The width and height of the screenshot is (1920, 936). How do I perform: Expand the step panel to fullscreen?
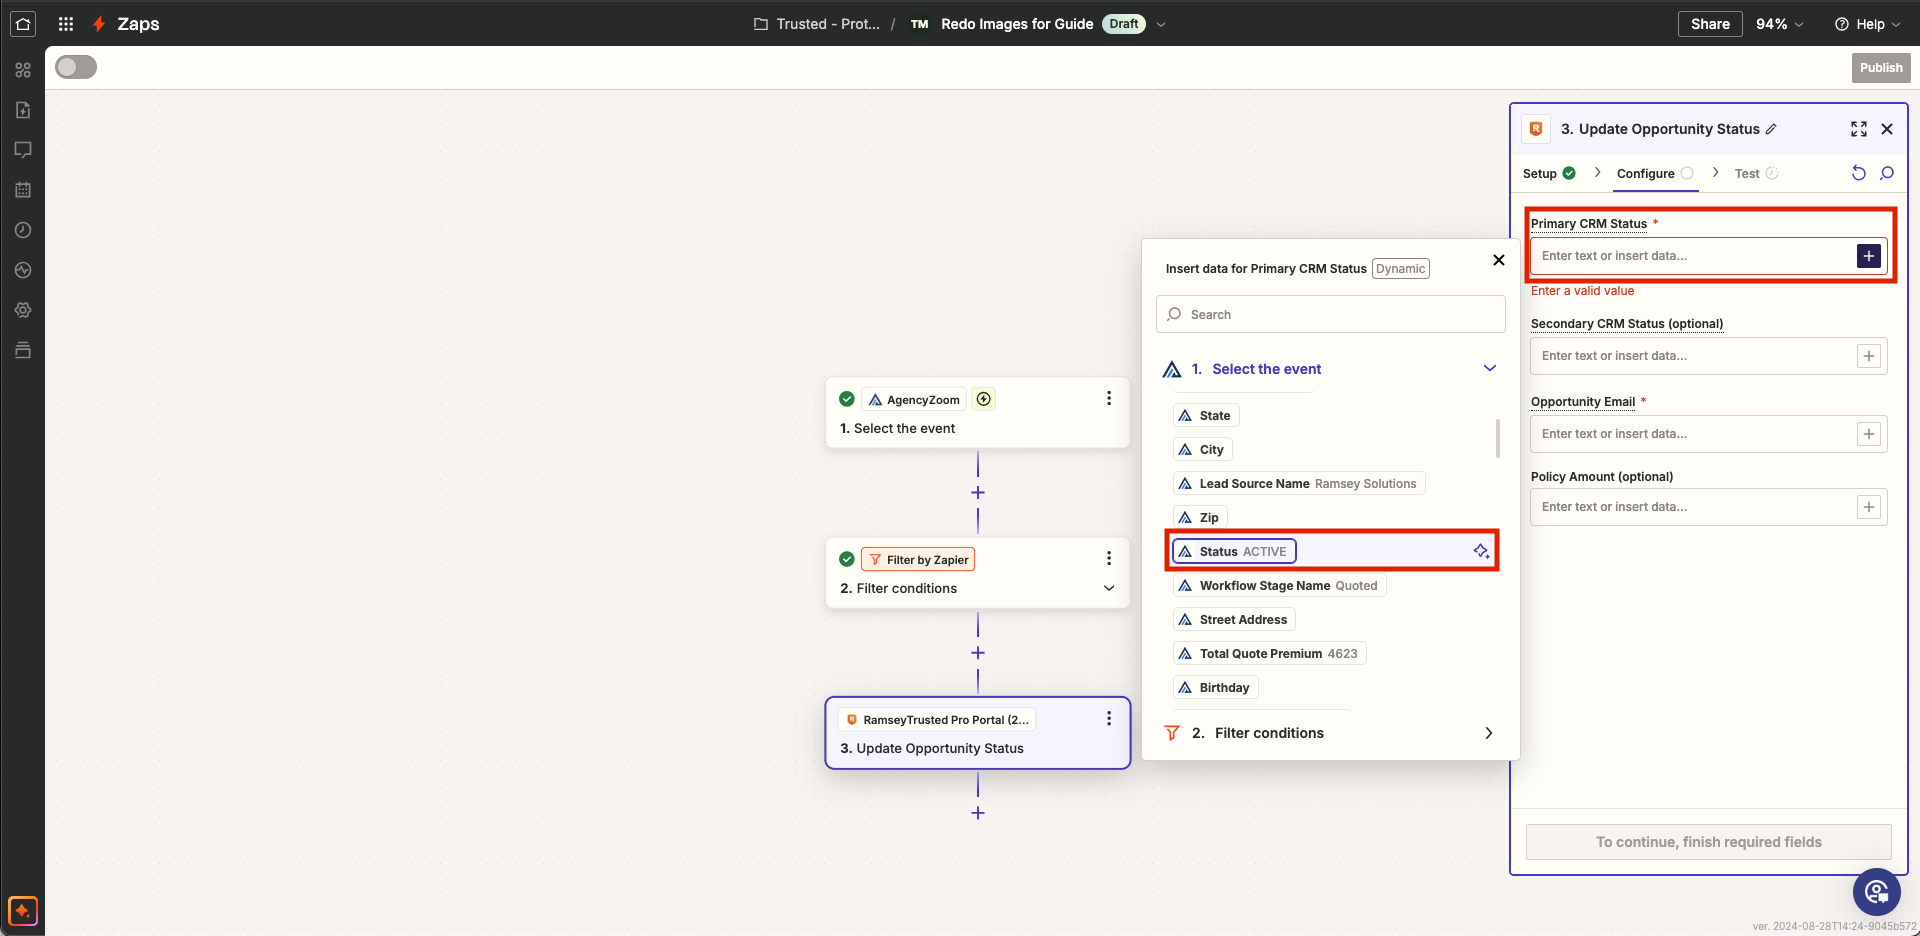1858,129
